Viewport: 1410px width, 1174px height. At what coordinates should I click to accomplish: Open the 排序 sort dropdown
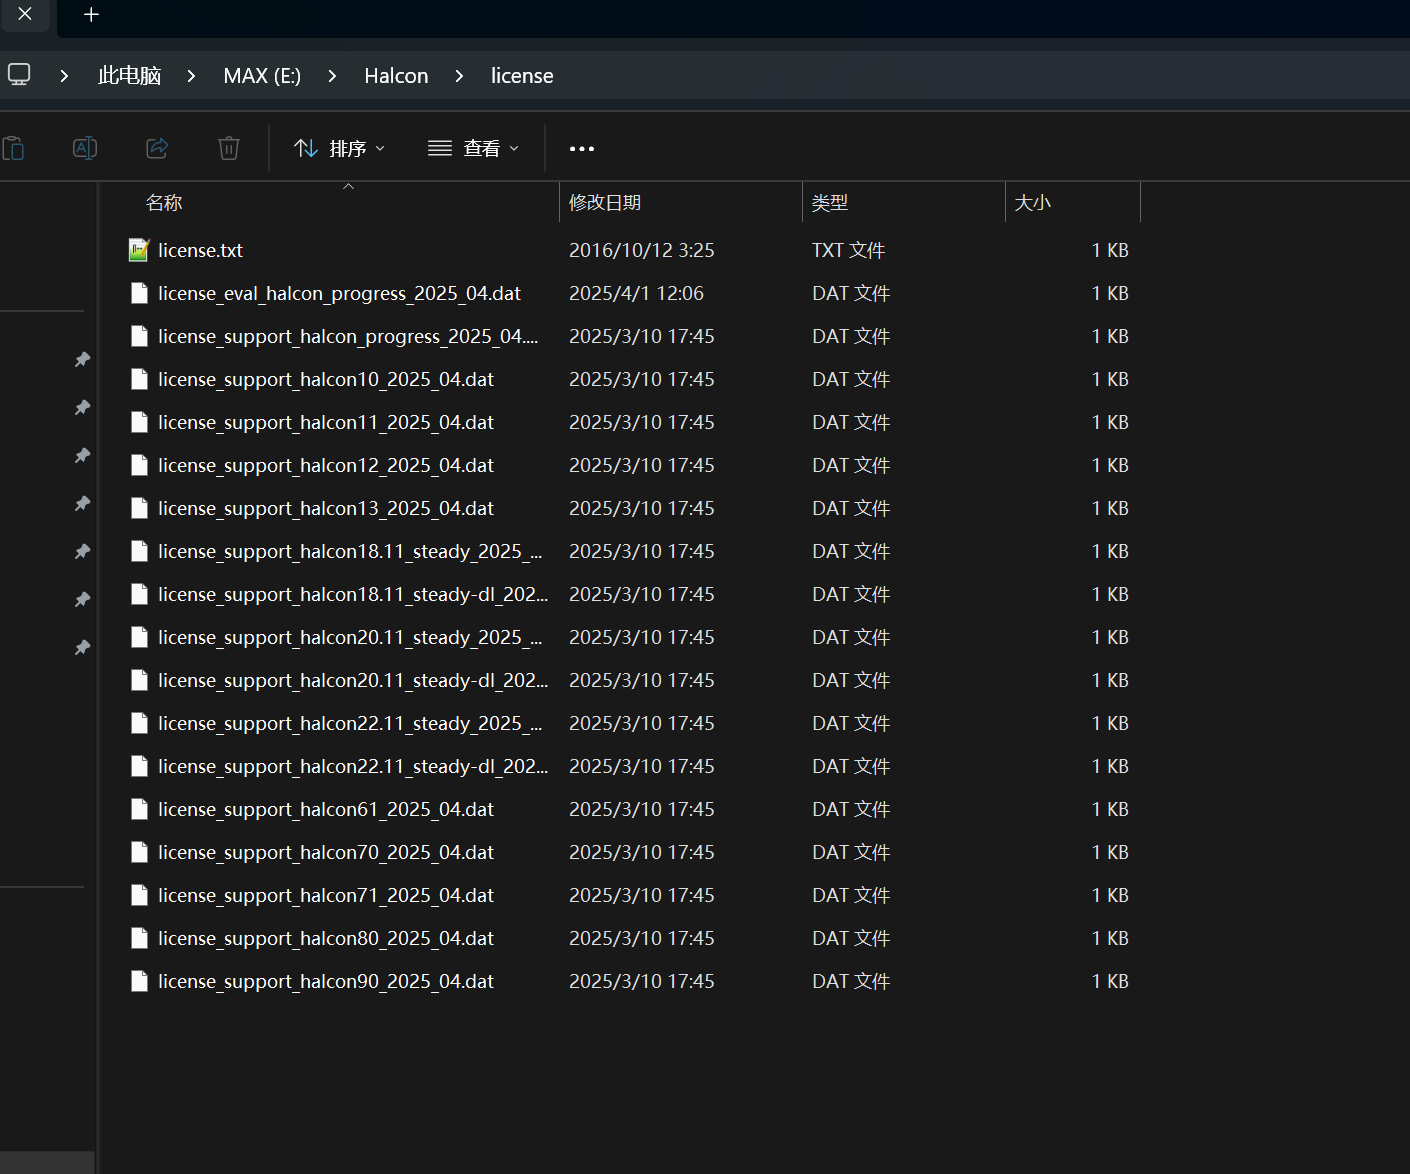coord(339,149)
